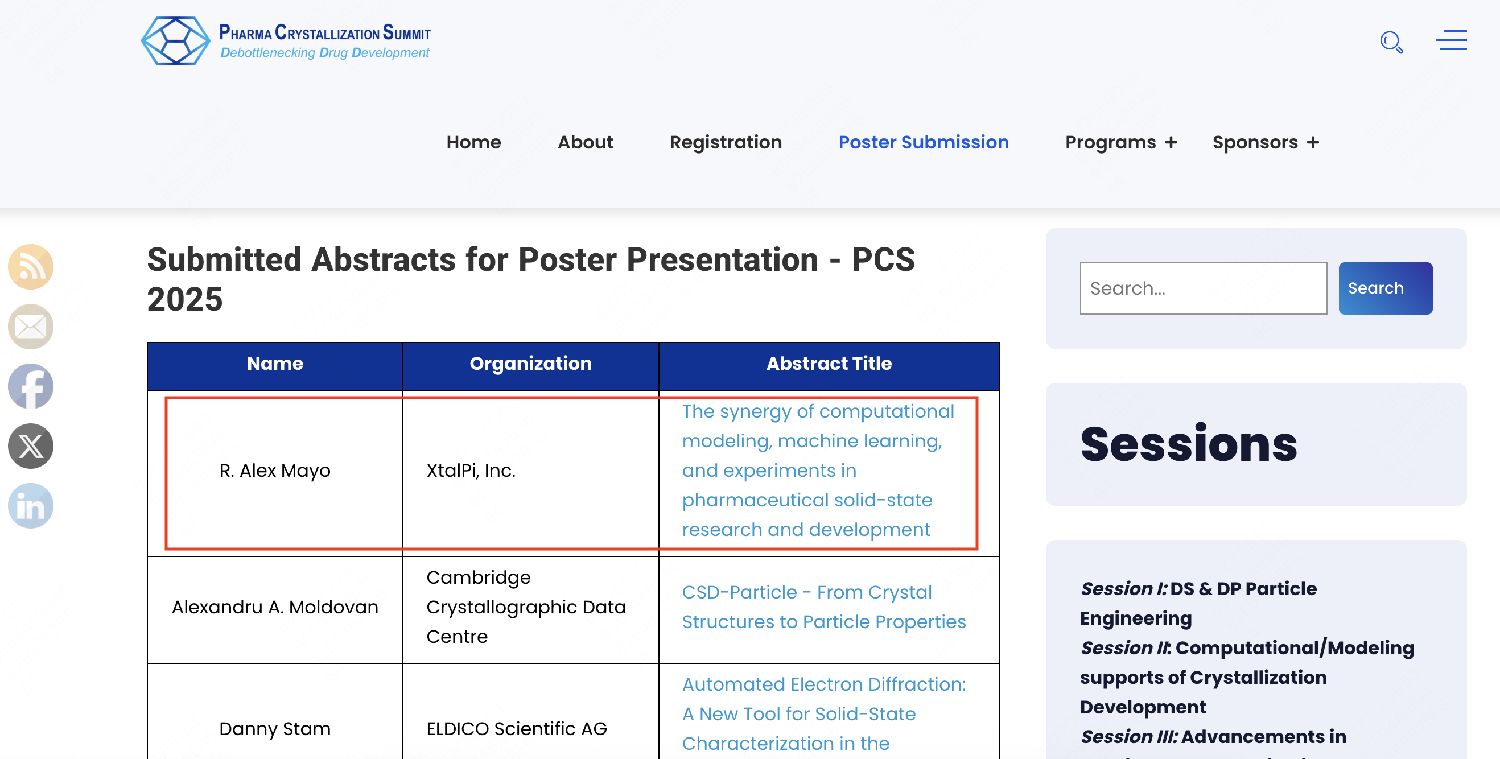The height and width of the screenshot is (759, 1500).
Task: Go to the Home menu item
Action: pos(474,142)
